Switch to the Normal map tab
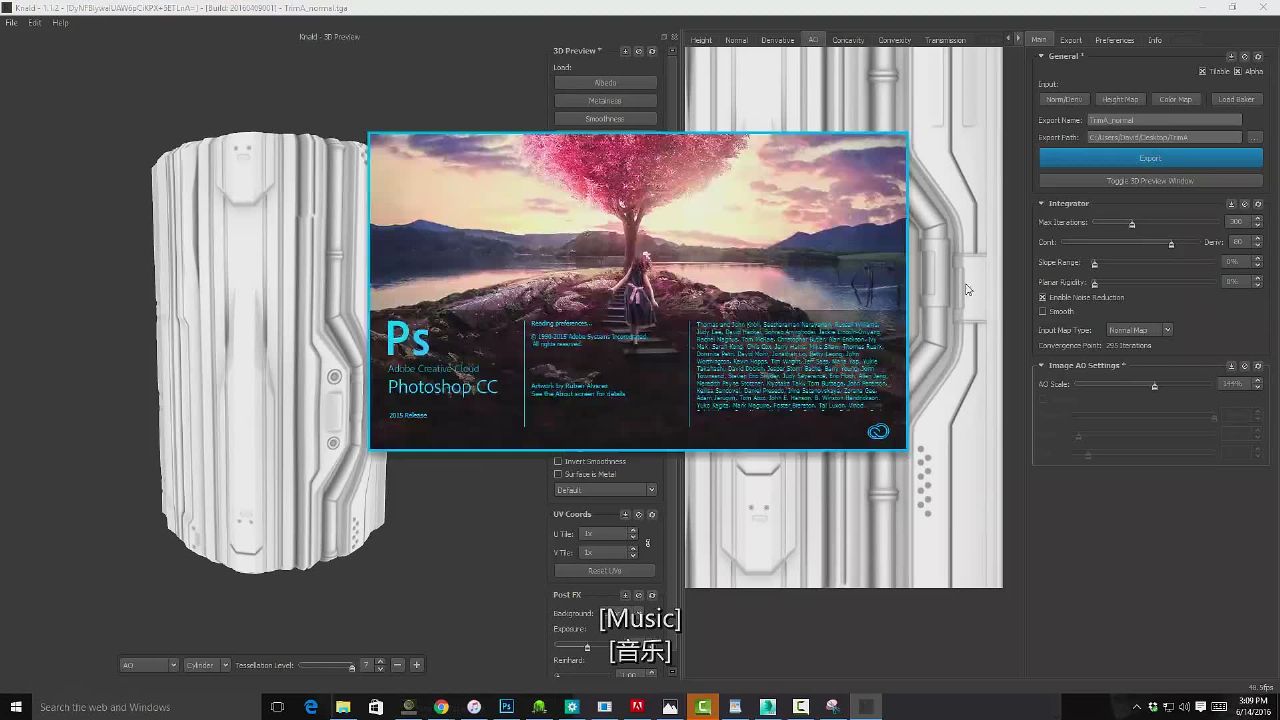The height and width of the screenshot is (720, 1280). [736, 40]
